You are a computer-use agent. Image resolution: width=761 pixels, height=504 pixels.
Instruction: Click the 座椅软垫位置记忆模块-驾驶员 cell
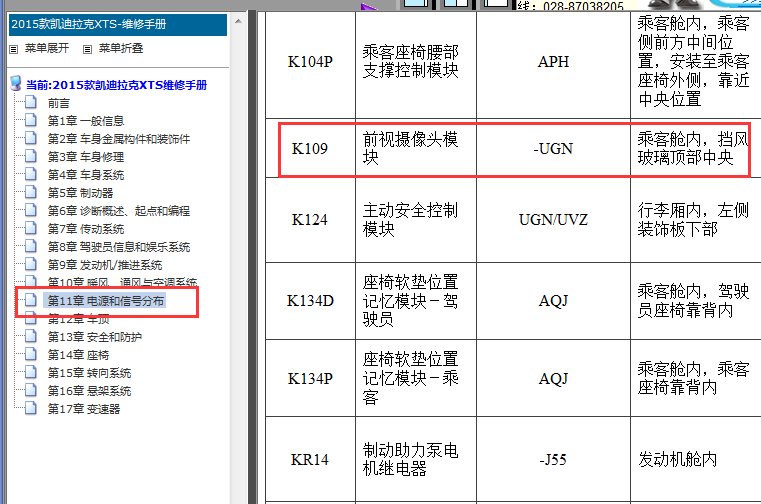416,301
